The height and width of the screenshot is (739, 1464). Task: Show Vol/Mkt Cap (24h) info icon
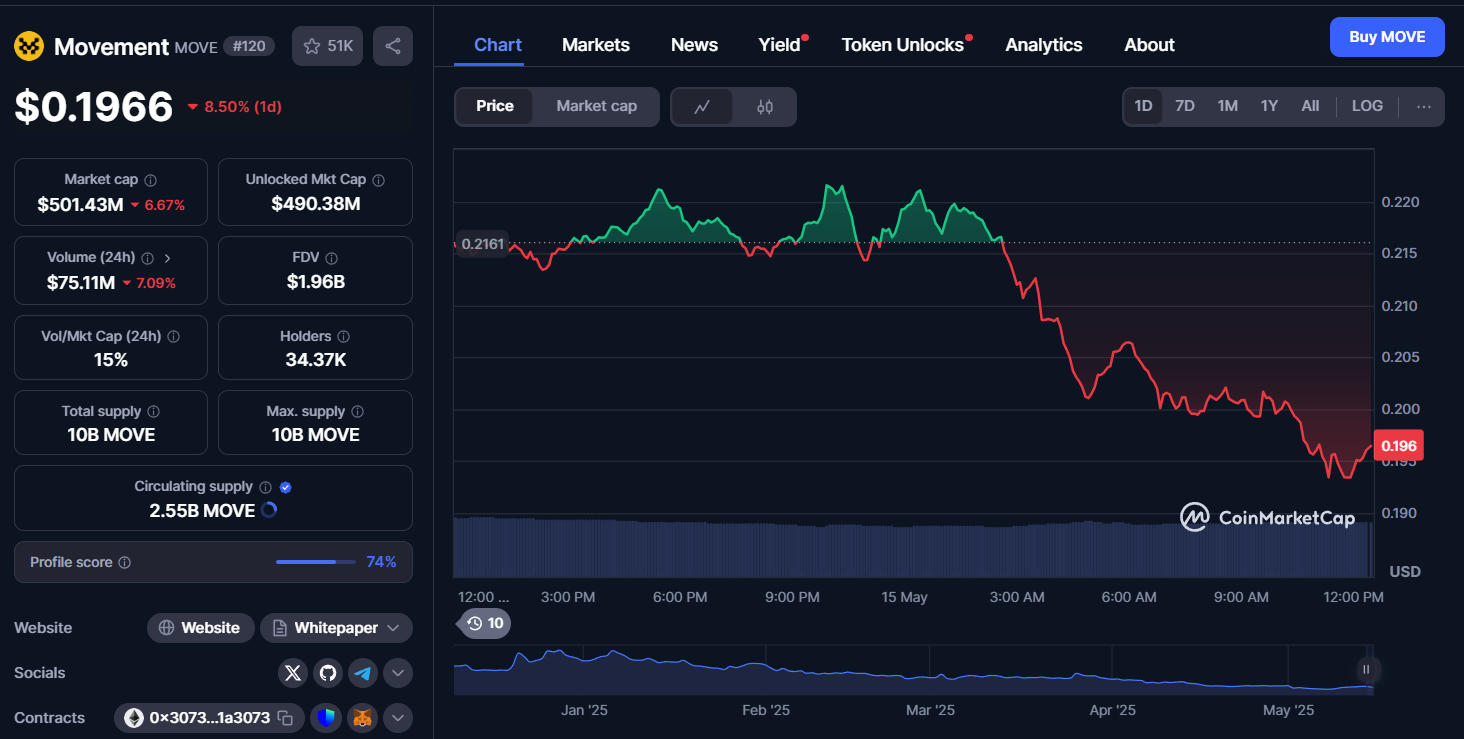coord(174,337)
